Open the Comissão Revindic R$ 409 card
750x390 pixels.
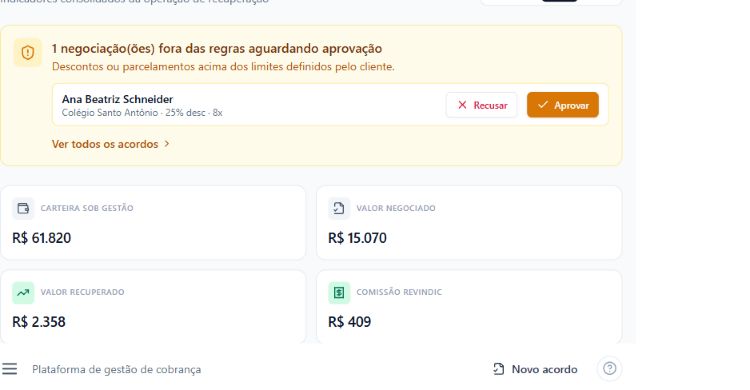(x=469, y=307)
